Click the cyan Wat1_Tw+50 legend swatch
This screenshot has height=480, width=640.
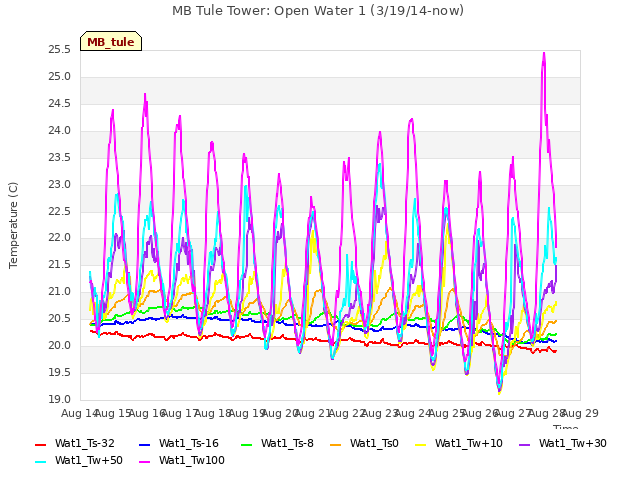pyautogui.click(x=41, y=462)
